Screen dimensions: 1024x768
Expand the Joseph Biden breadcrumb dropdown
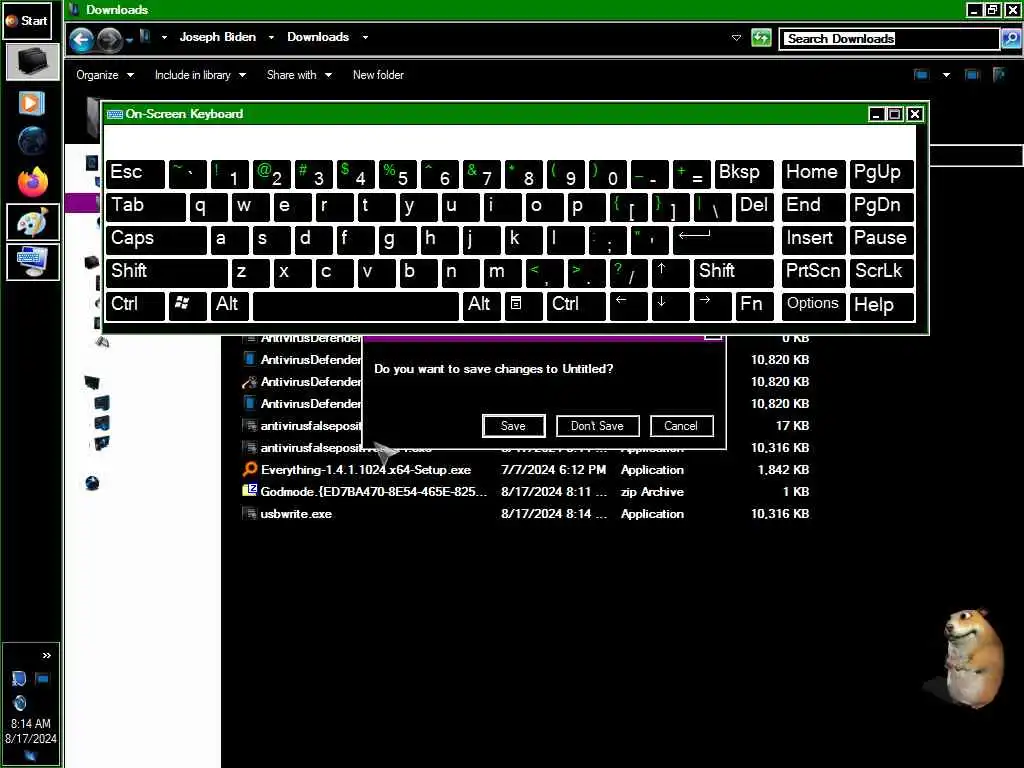pos(271,37)
